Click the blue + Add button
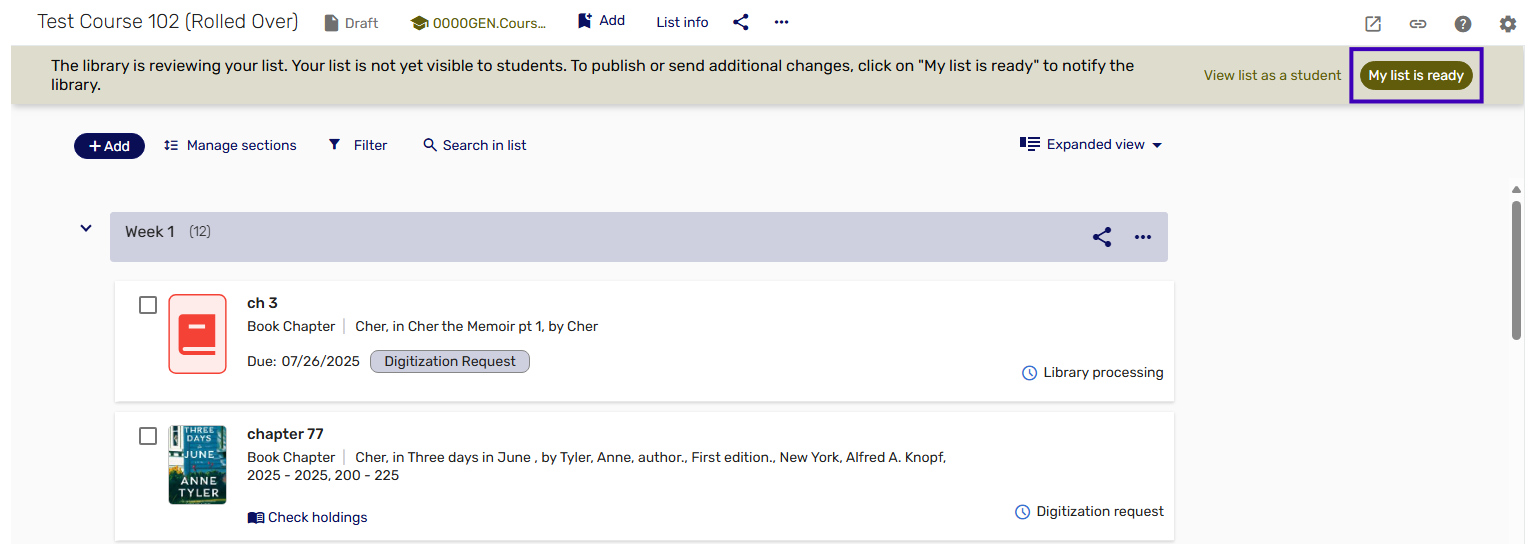This screenshot has width=1525, height=544. (x=109, y=145)
